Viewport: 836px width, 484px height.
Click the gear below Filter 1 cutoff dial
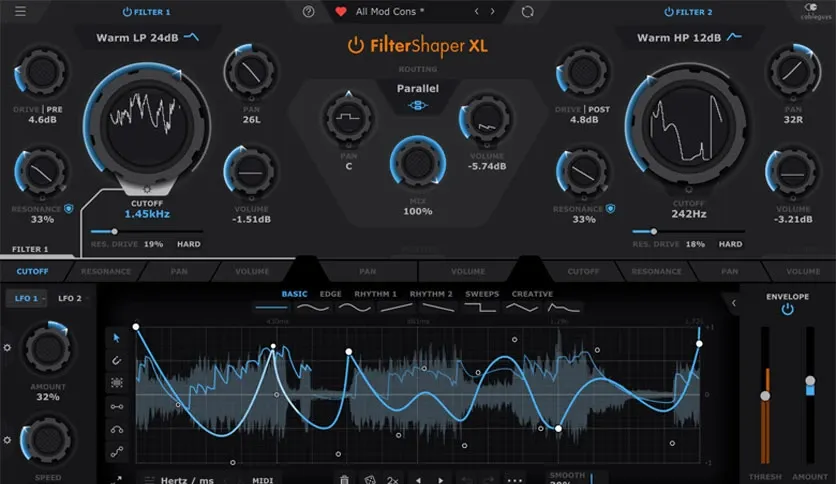tap(147, 189)
